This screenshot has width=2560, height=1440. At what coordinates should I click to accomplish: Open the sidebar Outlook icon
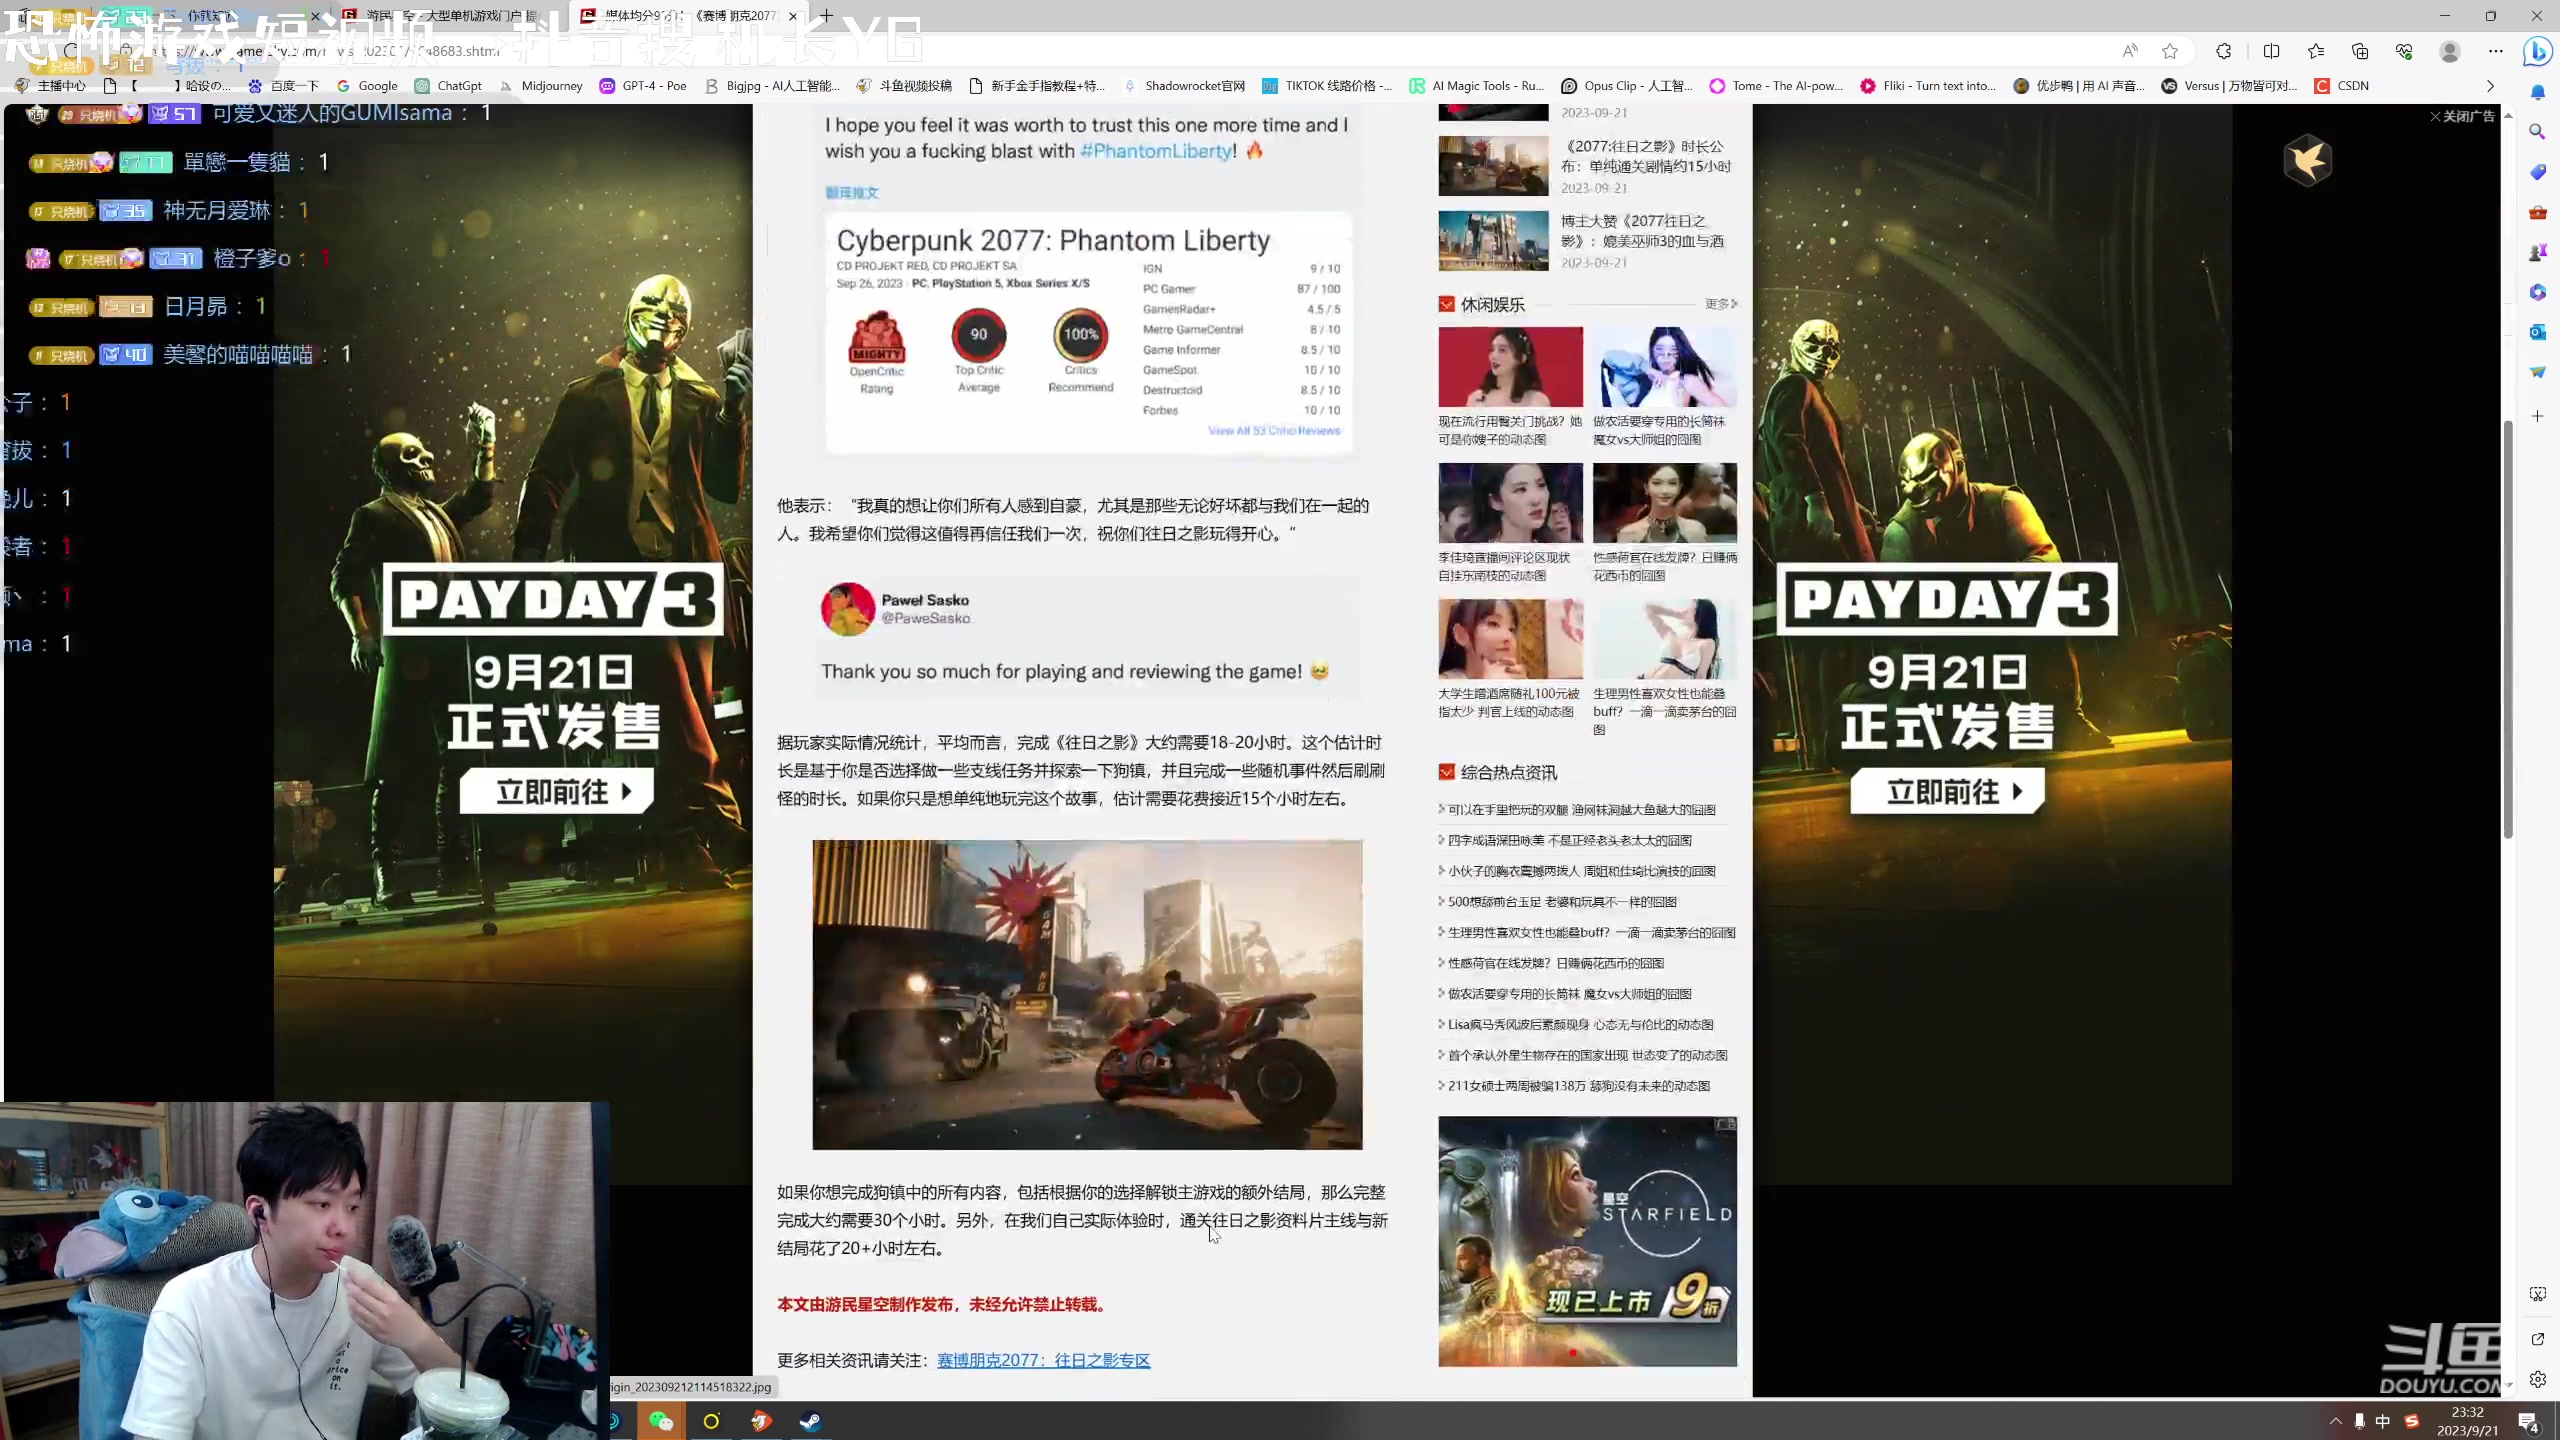click(x=2537, y=332)
